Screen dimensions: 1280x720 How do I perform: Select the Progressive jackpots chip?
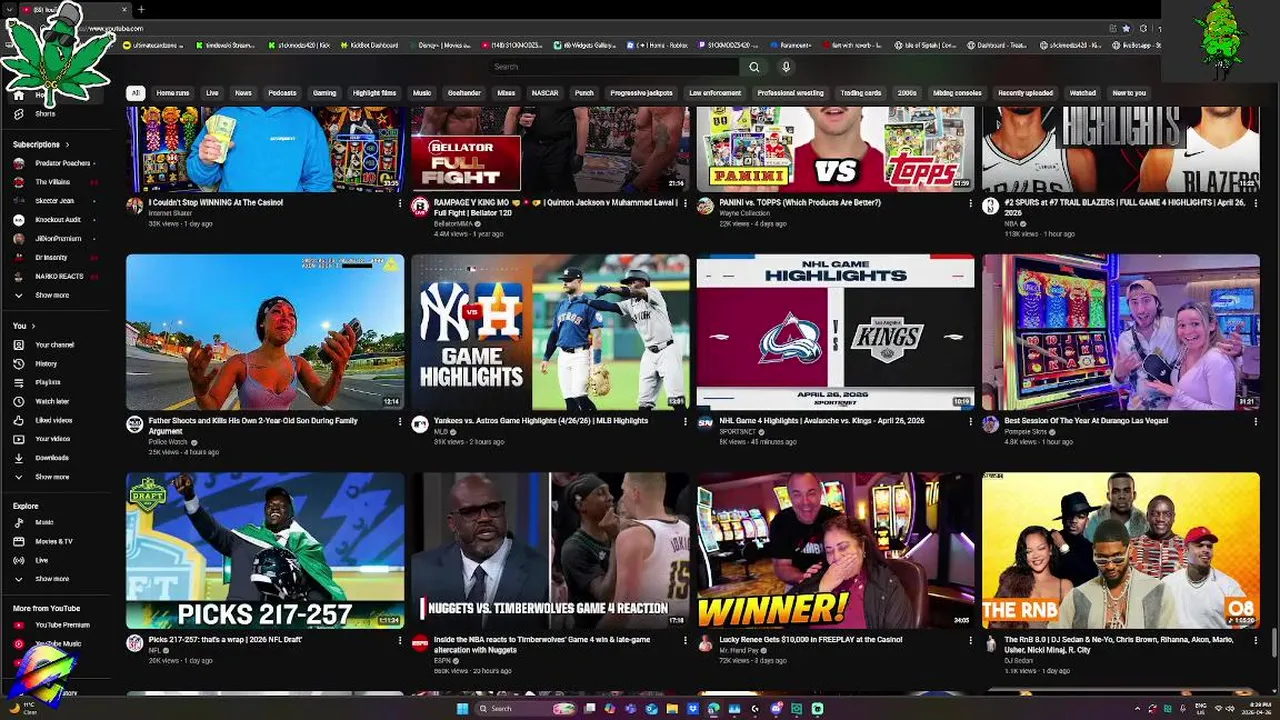coord(641,93)
